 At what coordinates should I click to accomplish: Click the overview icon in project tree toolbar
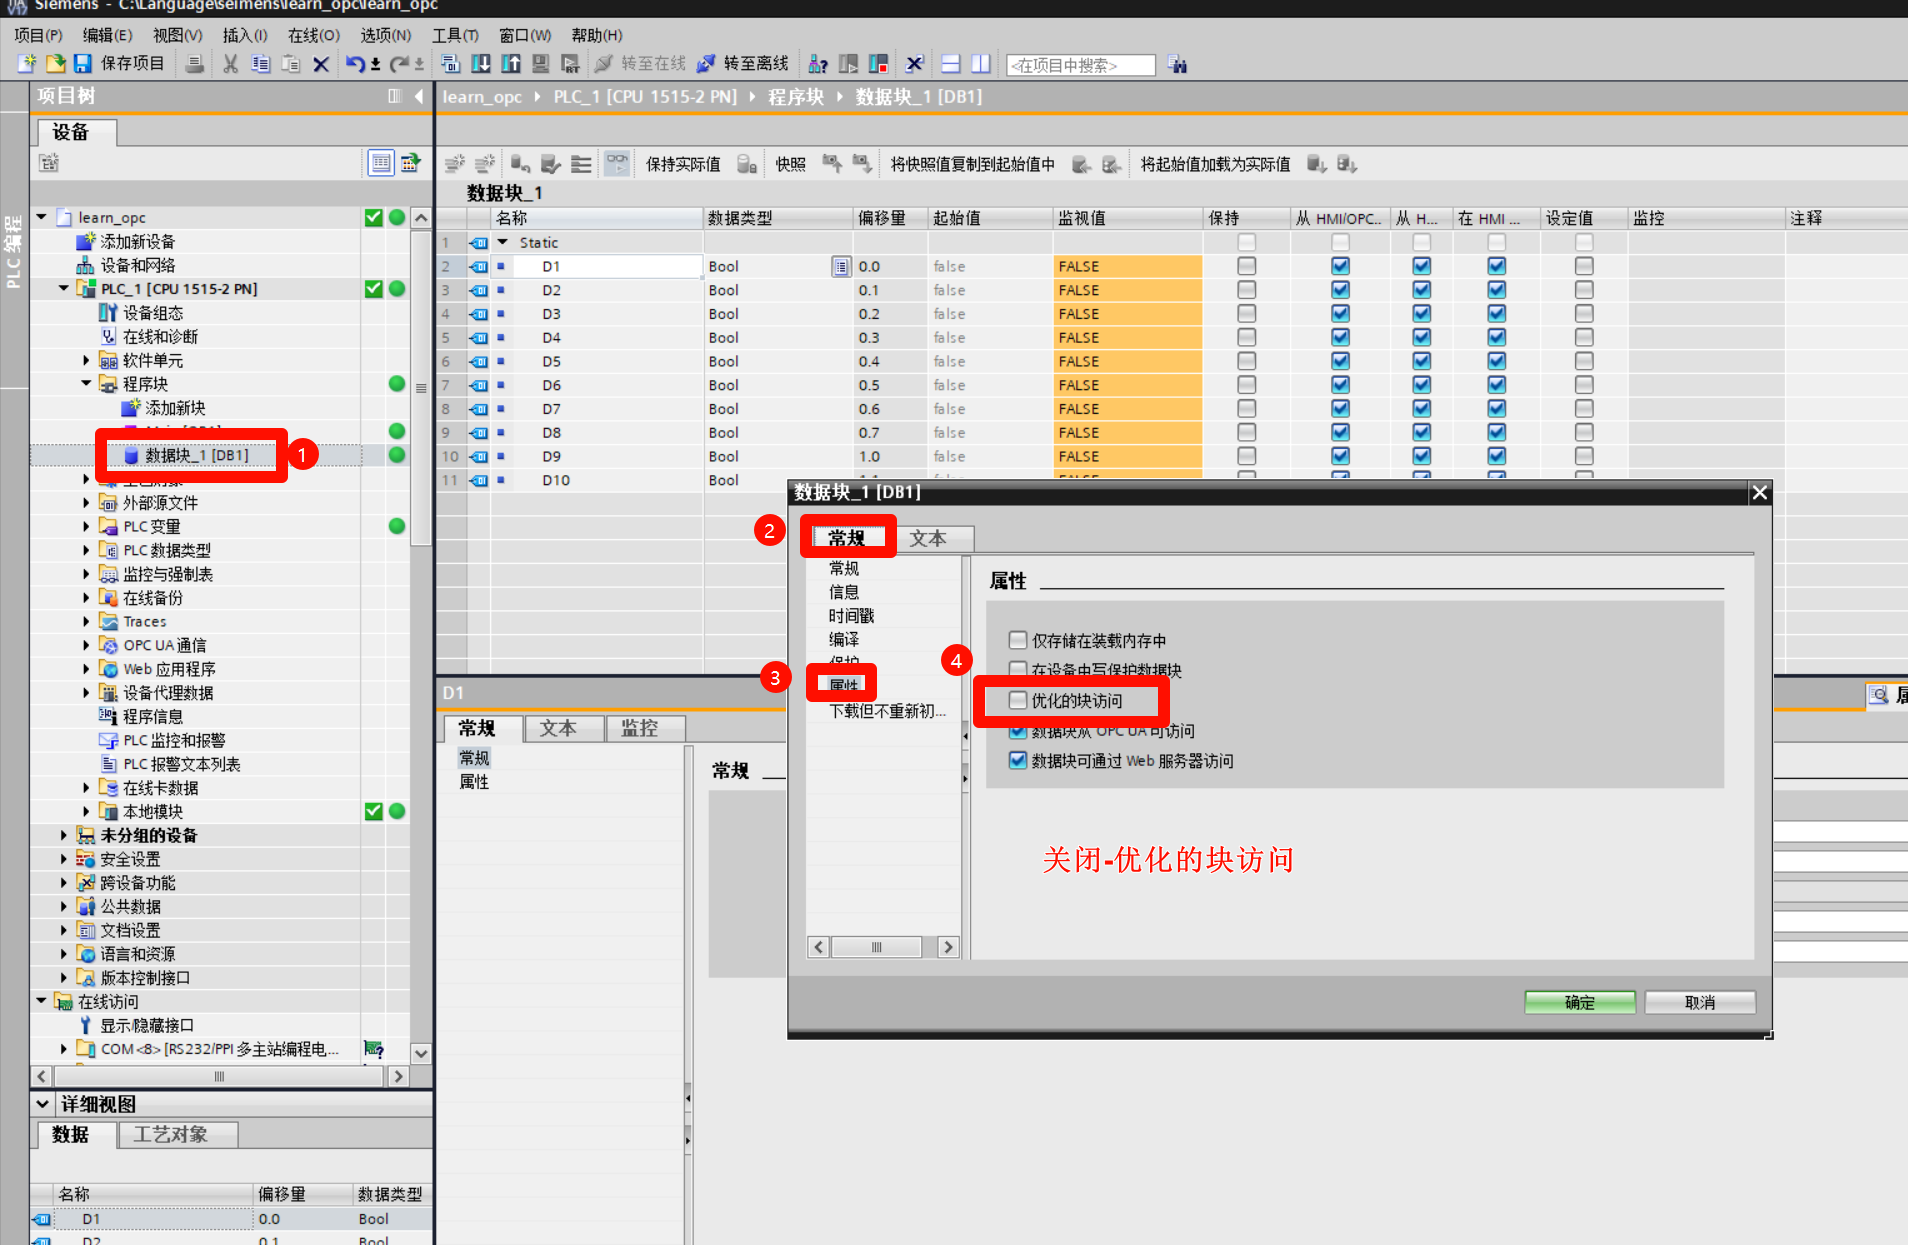click(381, 162)
